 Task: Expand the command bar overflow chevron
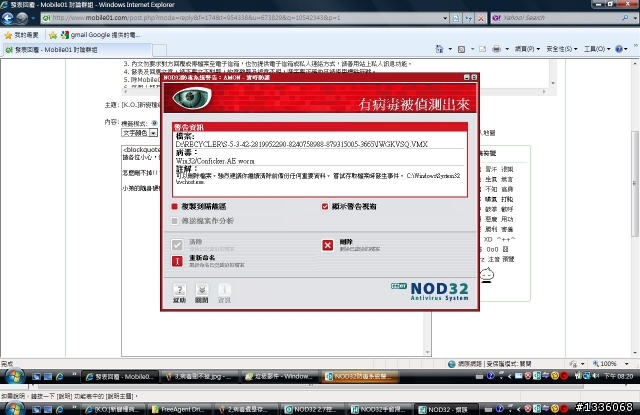coord(635,46)
